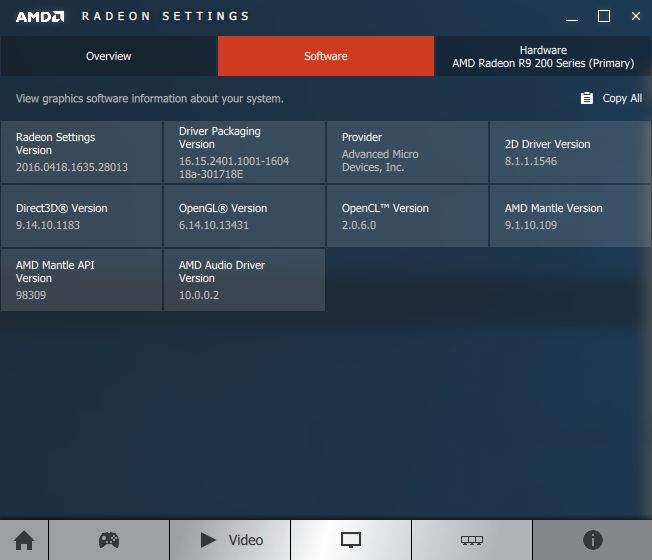Select the AMD Mantle API Version tile
This screenshot has width=652, height=560.
pyautogui.click(x=82, y=280)
